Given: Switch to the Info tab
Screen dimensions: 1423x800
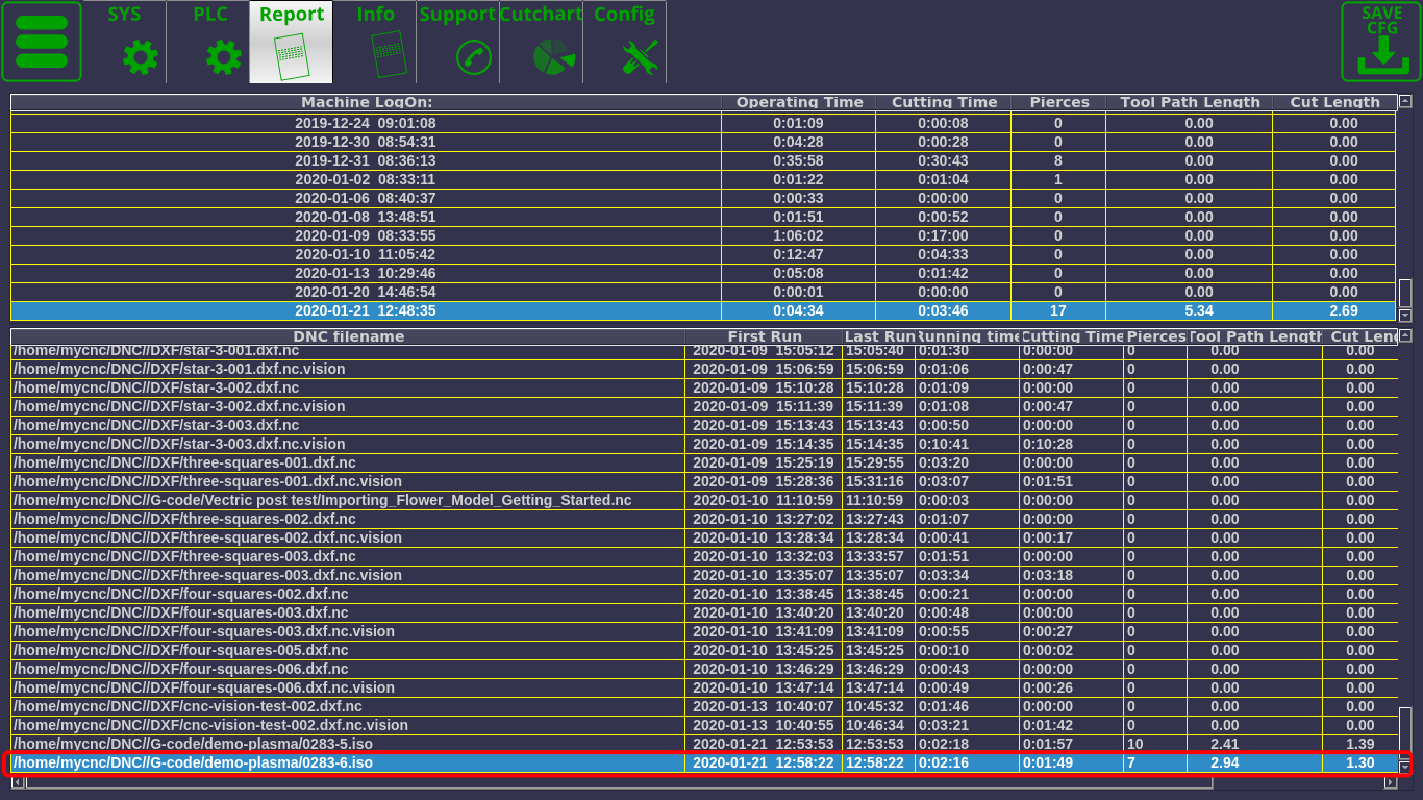Looking at the screenshot, I should [374, 42].
